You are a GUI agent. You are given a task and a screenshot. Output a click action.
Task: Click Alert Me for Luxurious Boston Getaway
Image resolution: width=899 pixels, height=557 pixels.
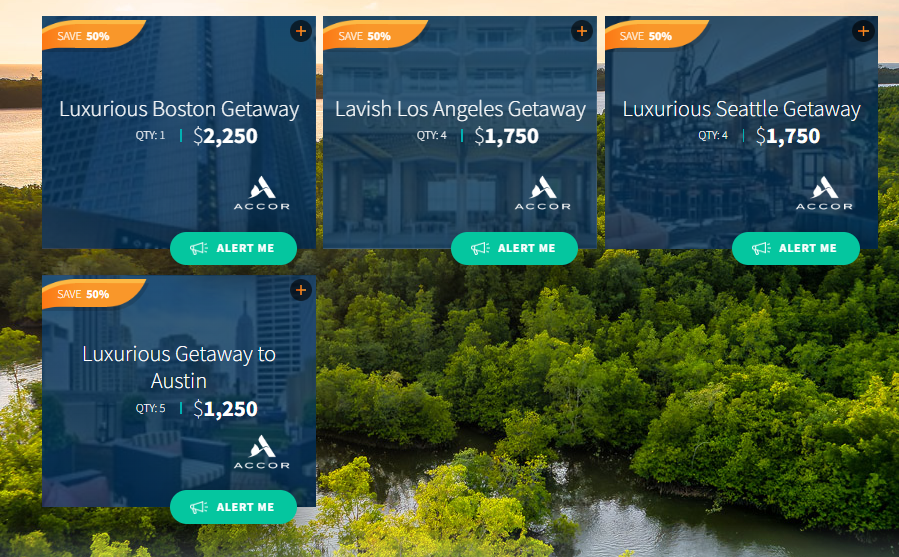233,248
